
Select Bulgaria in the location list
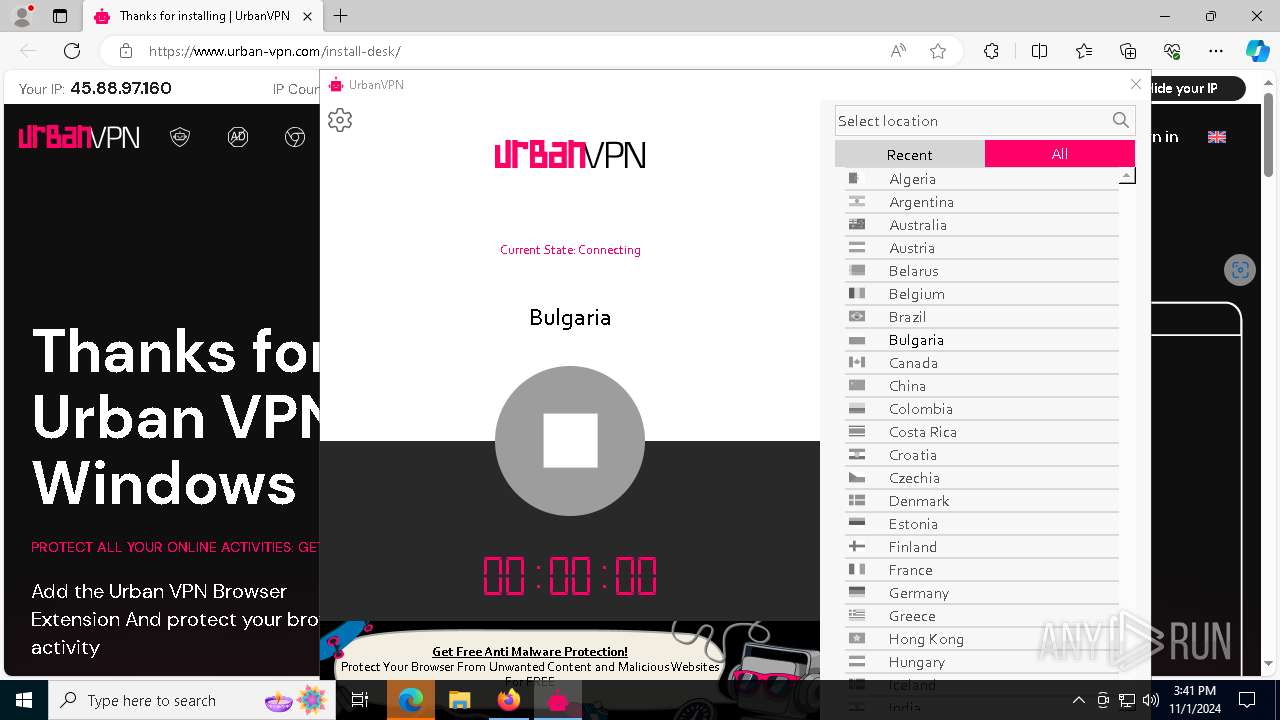[982, 340]
